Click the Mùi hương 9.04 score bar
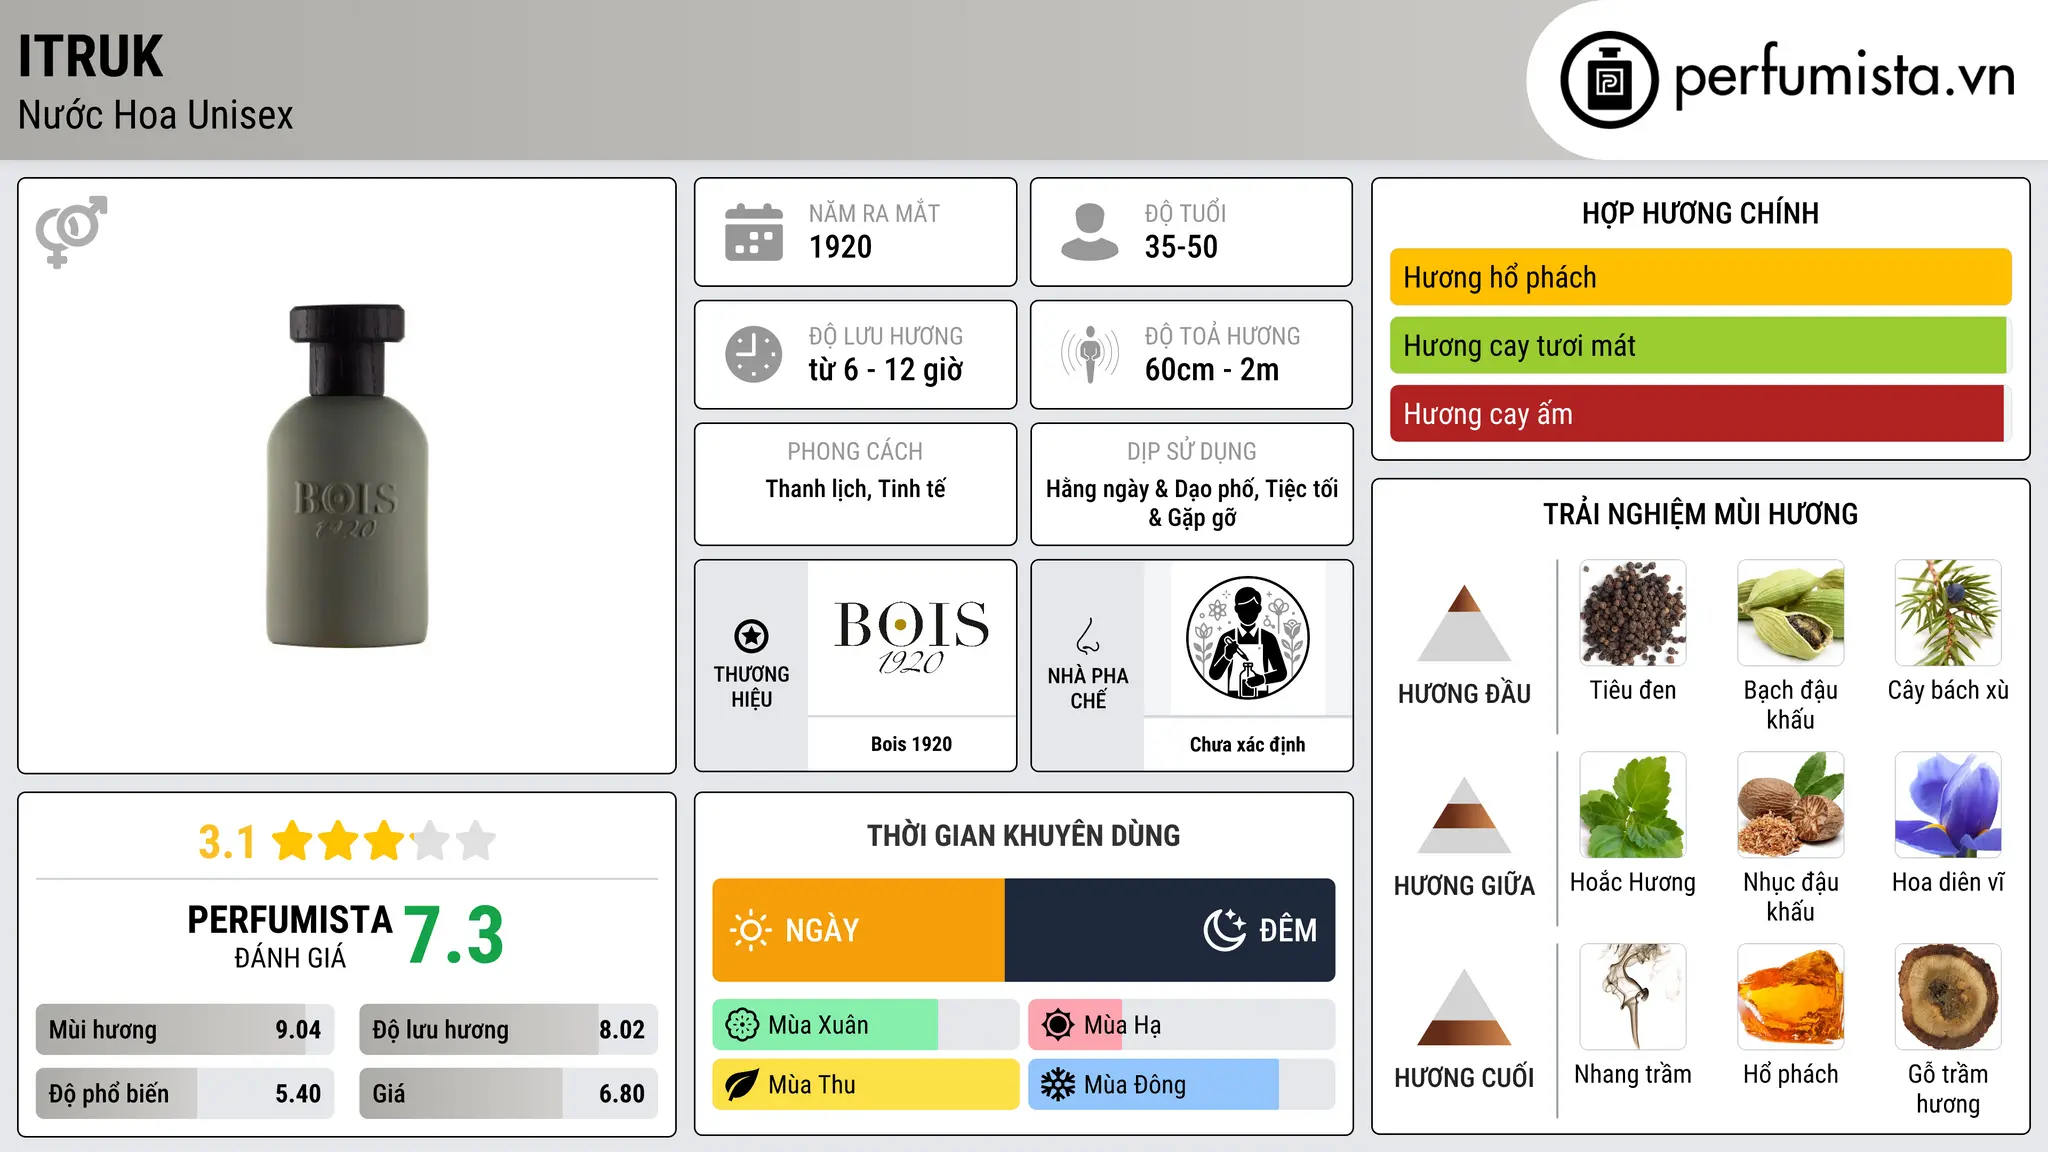 tap(185, 1030)
